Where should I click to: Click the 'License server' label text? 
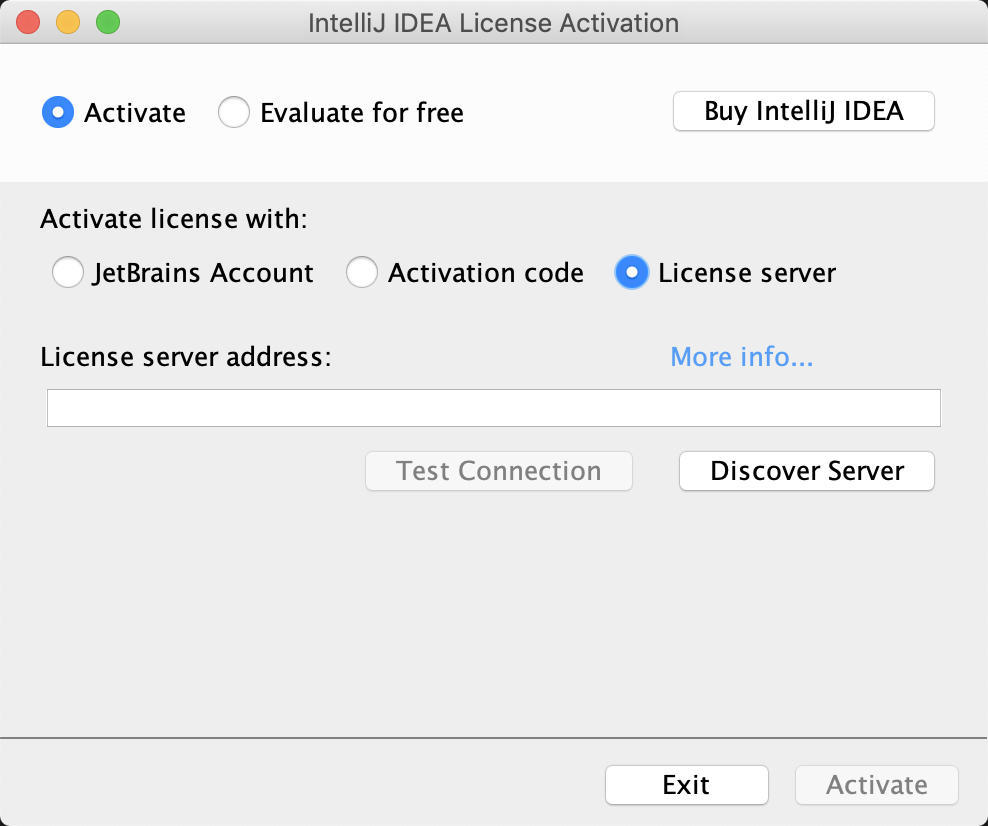746,273
